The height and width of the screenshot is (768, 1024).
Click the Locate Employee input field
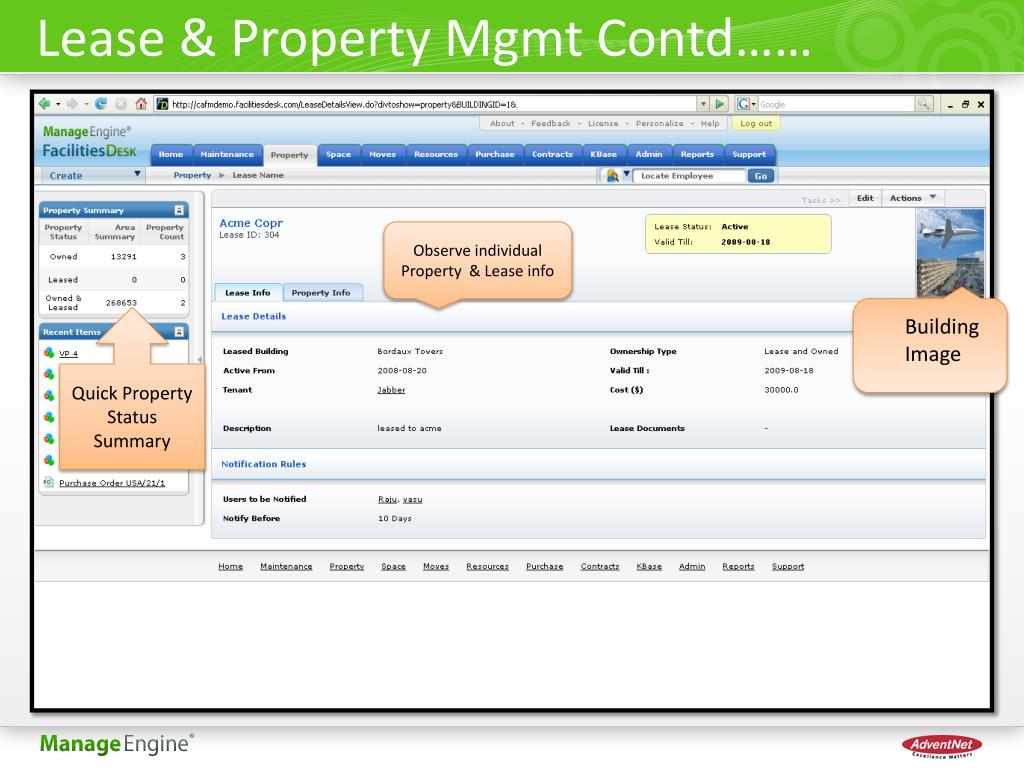point(689,176)
